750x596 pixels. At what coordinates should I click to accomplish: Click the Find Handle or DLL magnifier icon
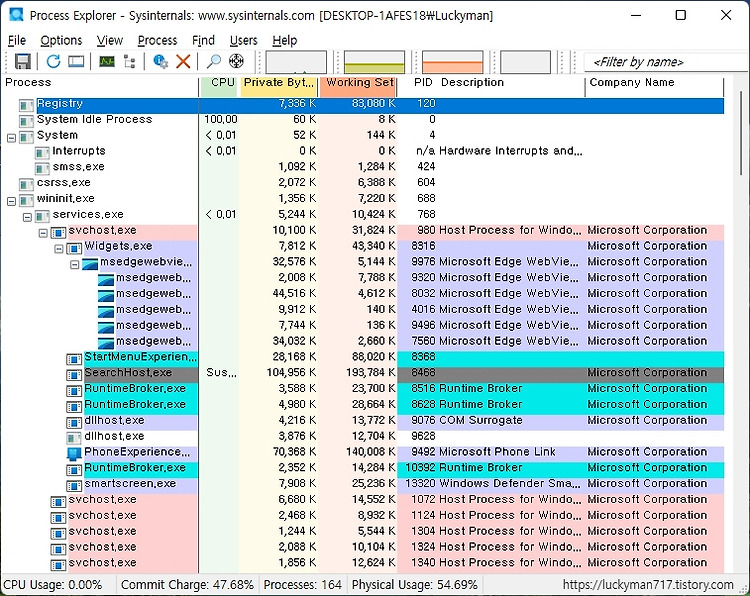[x=213, y=61]
